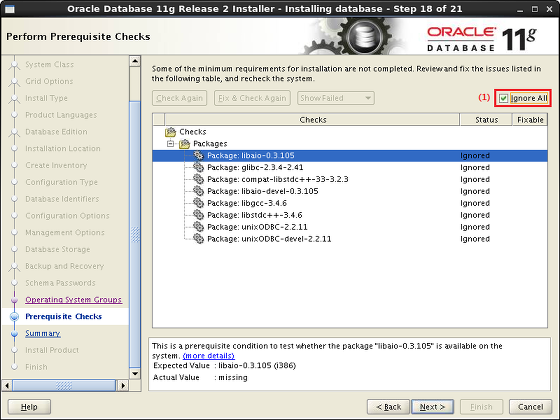
Task: Jump to the Summary step
Action: tap(42, 333)
